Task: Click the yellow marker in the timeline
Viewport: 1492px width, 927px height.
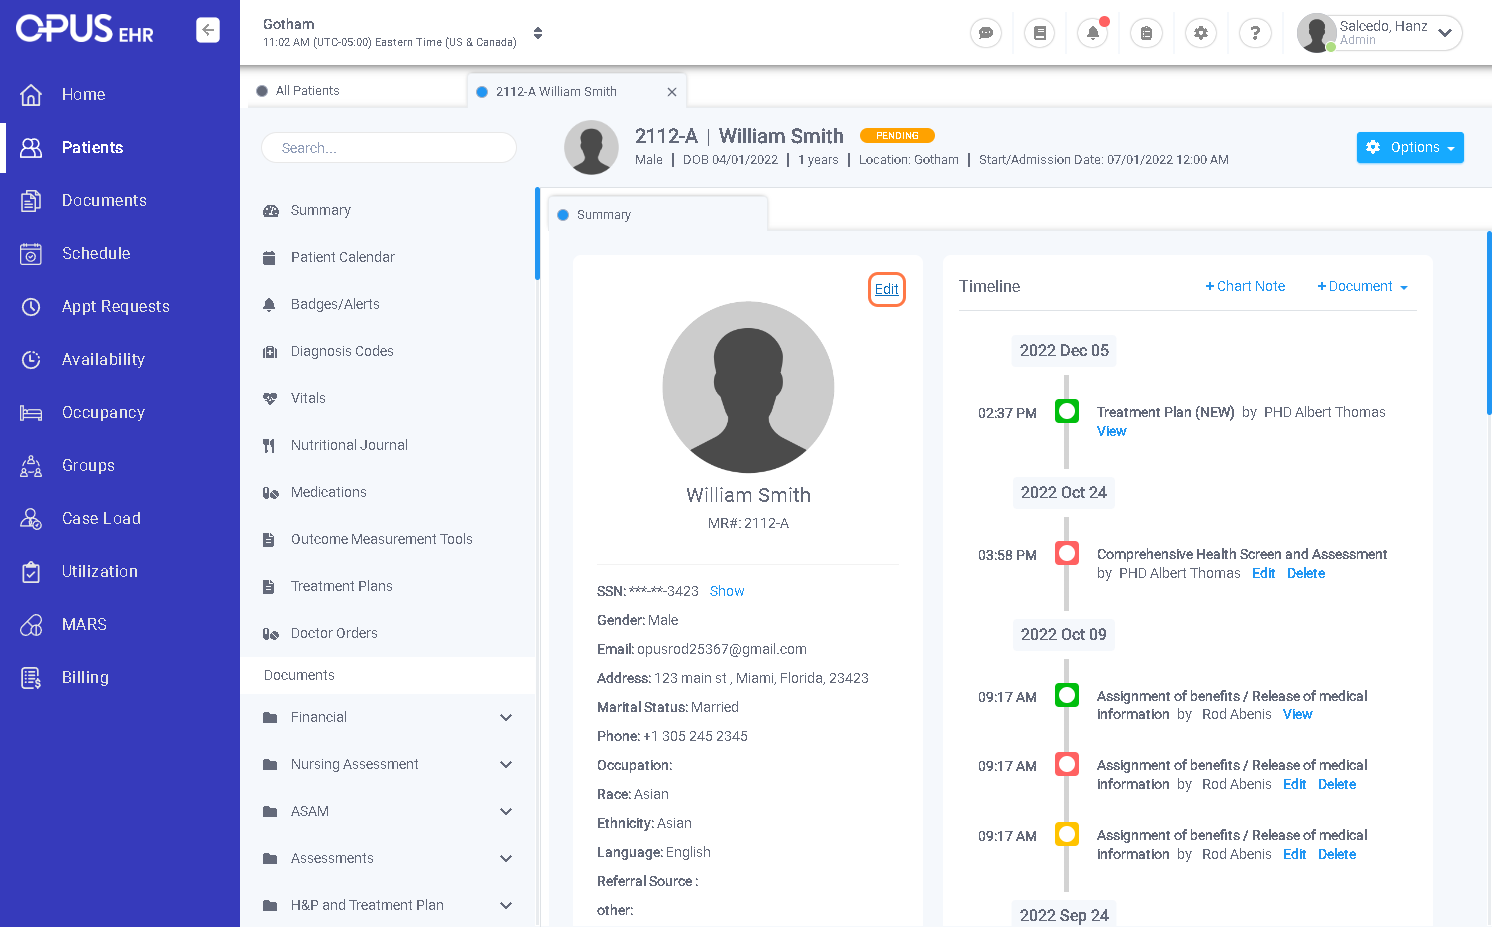Action: pyautogui.click(x=1067, y=834)
